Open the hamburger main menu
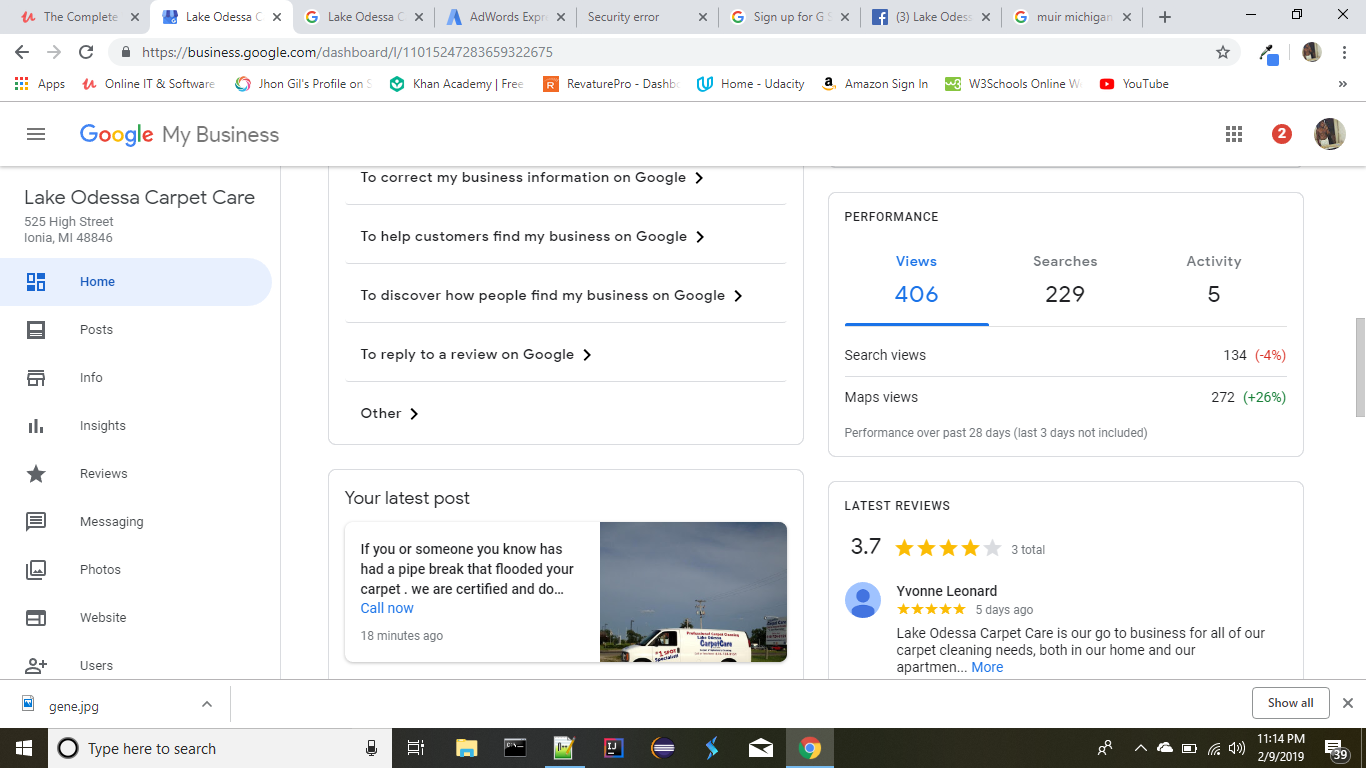 point(36,134)
